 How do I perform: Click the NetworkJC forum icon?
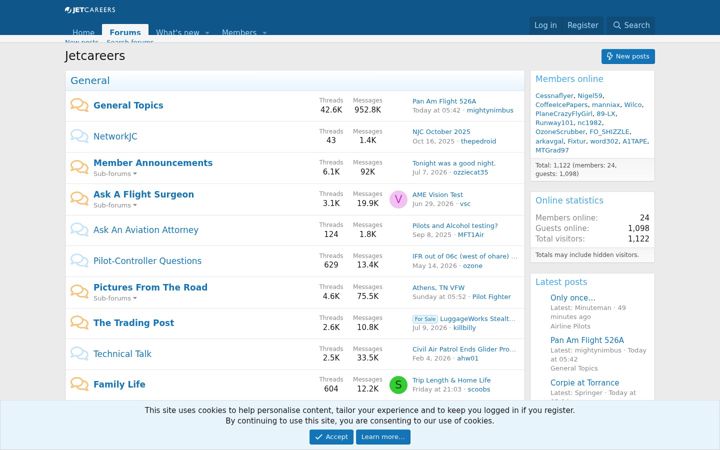[79, 136]
